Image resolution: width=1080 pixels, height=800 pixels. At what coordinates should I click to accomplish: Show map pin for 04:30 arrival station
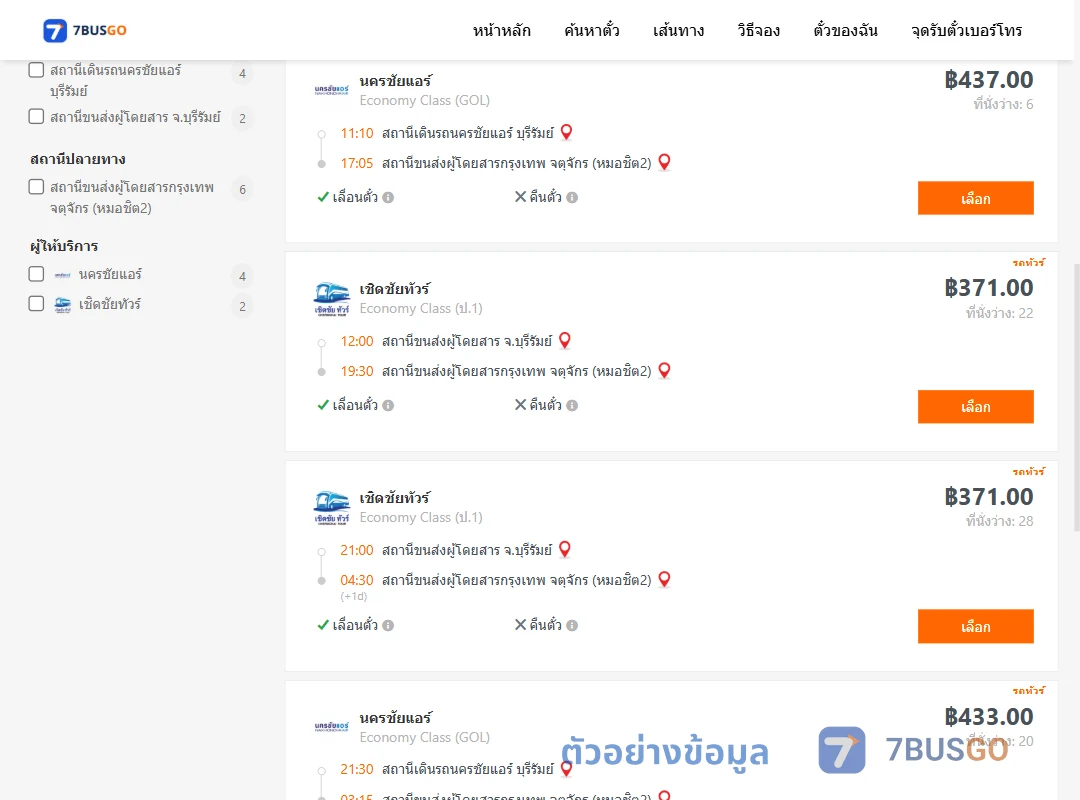[x=664, y=580]
